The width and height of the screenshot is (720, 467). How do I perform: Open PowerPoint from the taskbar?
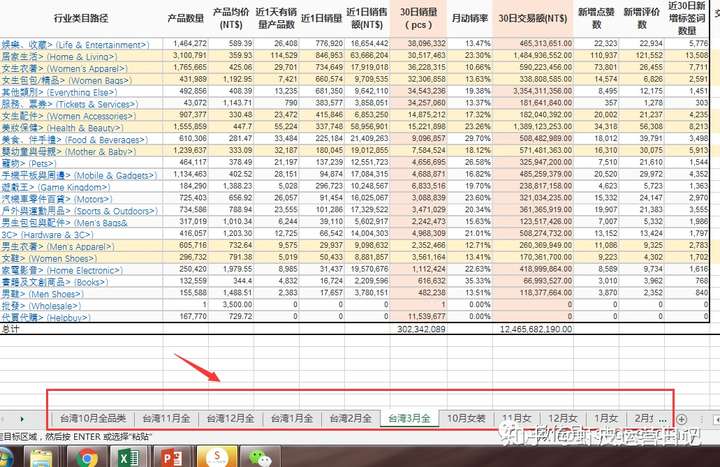point(173,457)
